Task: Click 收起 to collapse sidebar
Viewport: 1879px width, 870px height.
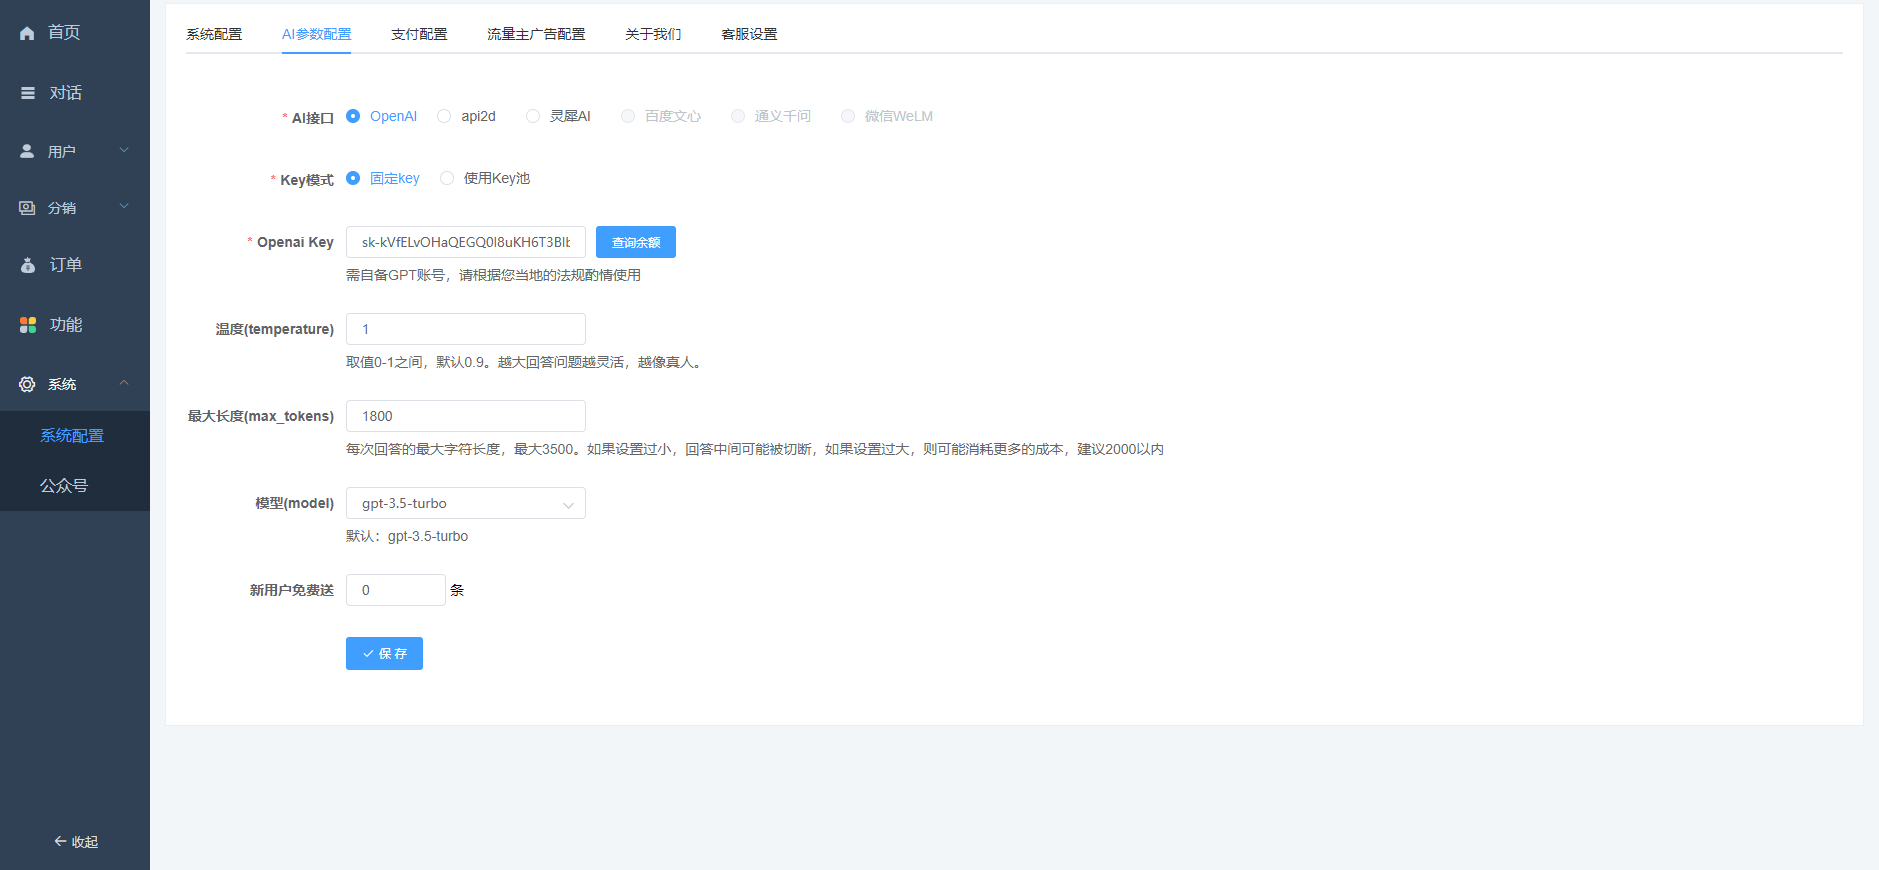Action: tap(75, 842)
